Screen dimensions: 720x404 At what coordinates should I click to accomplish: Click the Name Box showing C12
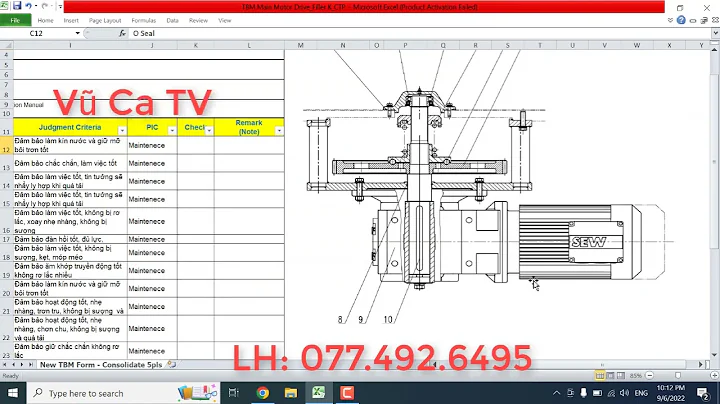coord(37,33)
